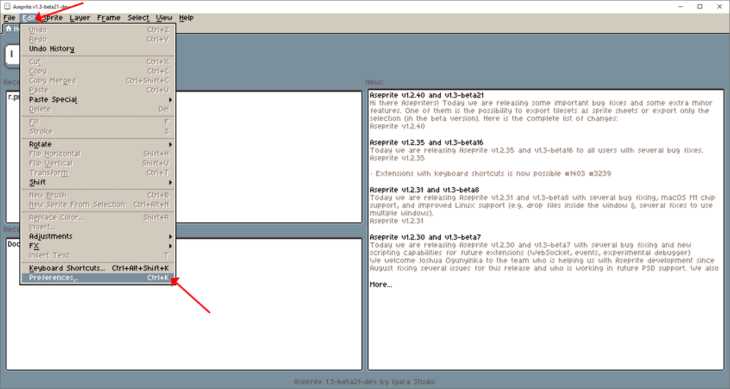Select Keyboard Shortcuts... menu entry
Screen dimensions: 730x389
point(98,268)
